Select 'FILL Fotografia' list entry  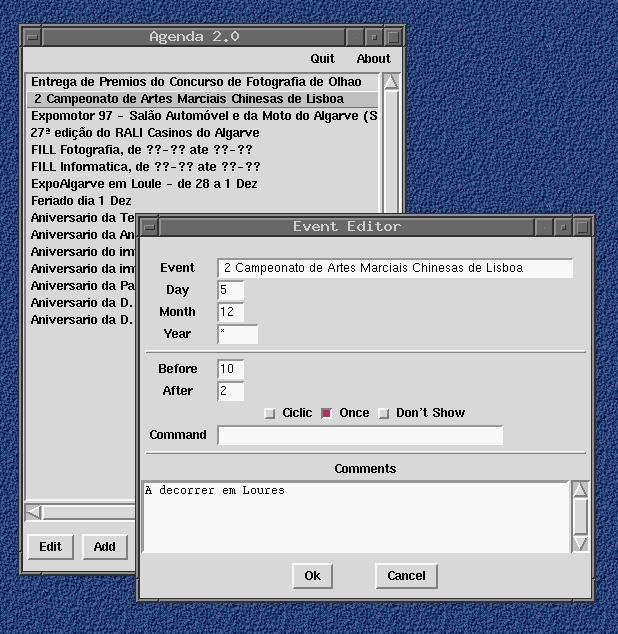pyautogui.click(x=203, y=150)
